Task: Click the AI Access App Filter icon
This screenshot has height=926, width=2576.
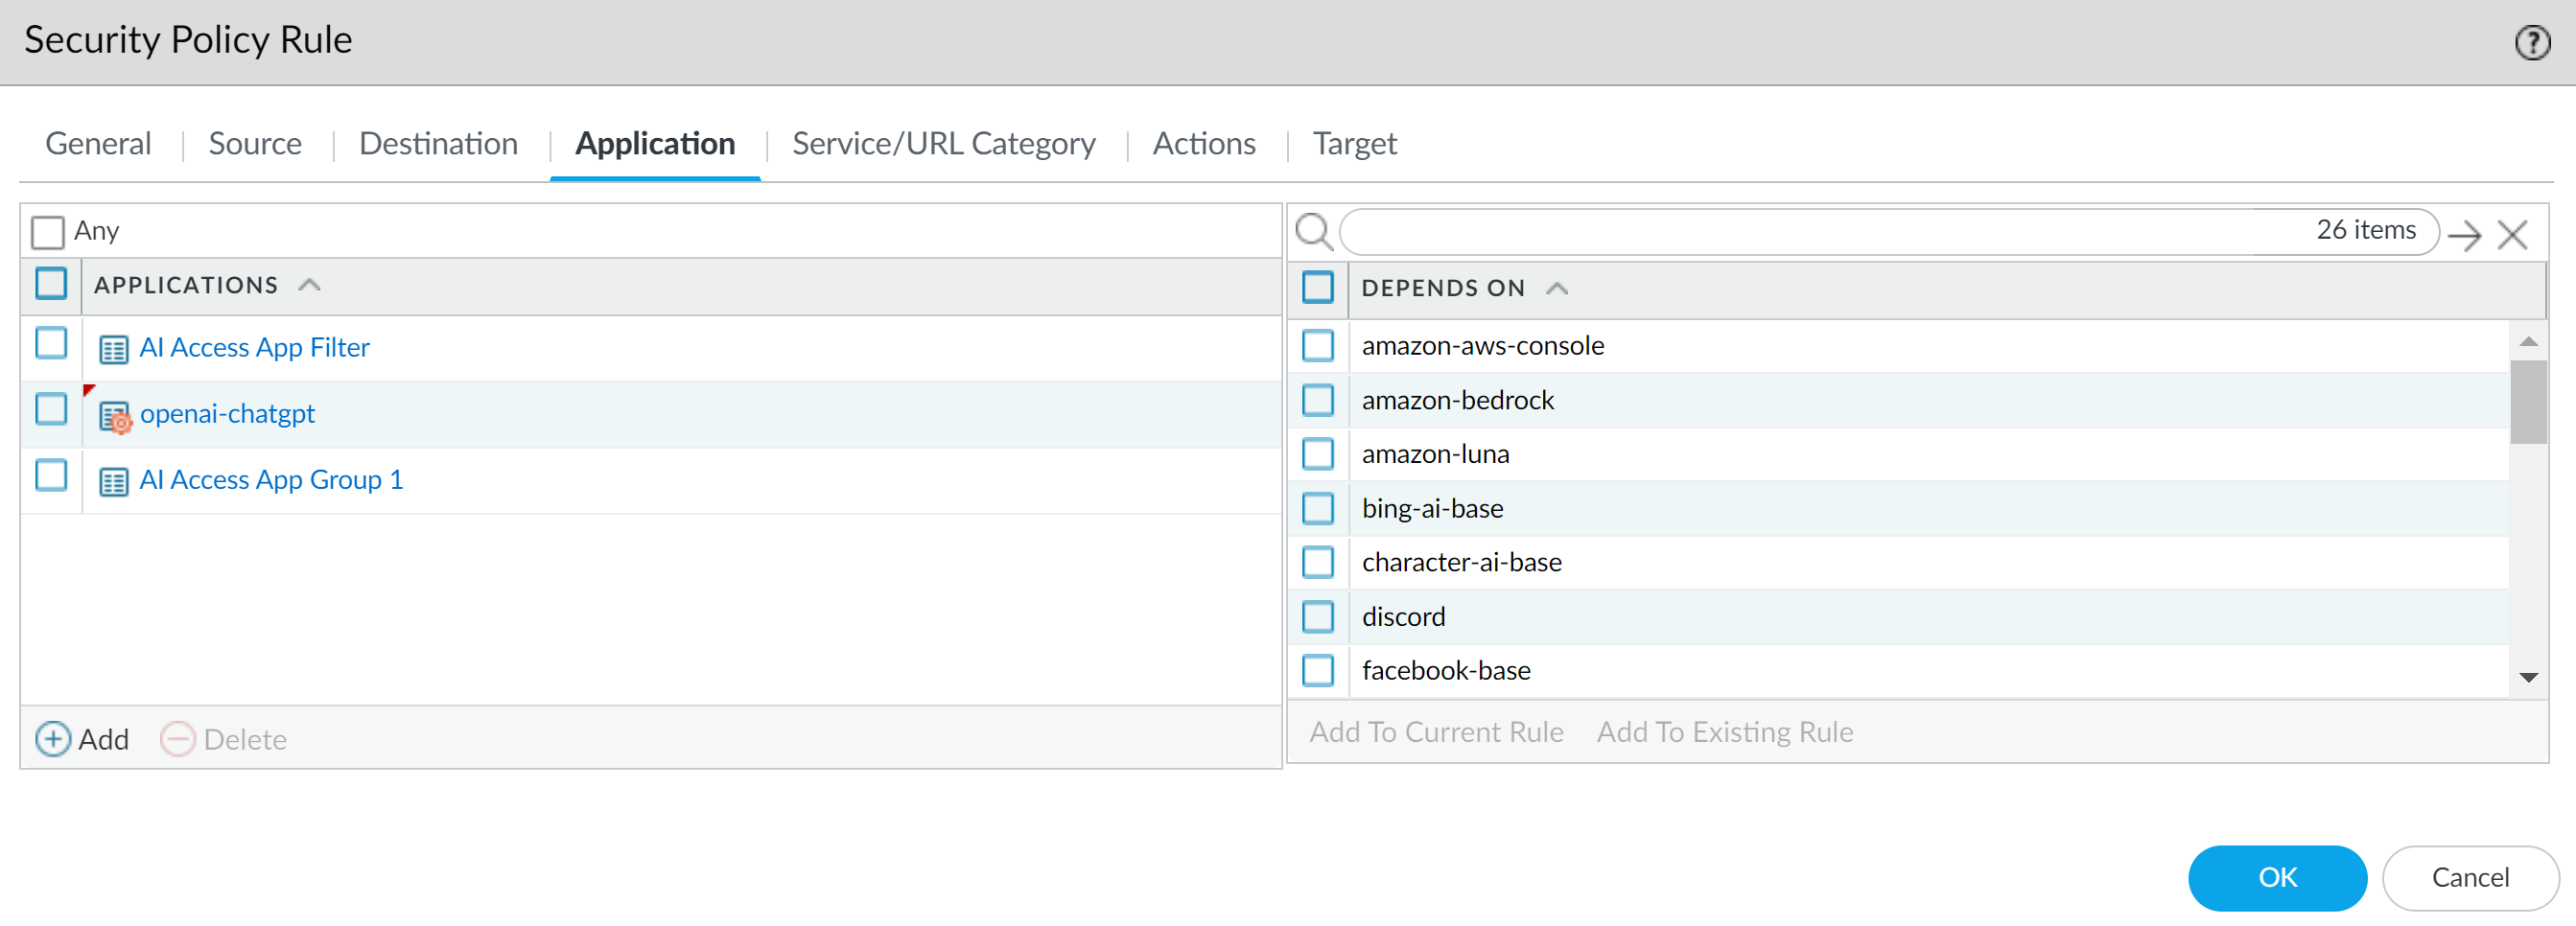Action: (113, 349)
